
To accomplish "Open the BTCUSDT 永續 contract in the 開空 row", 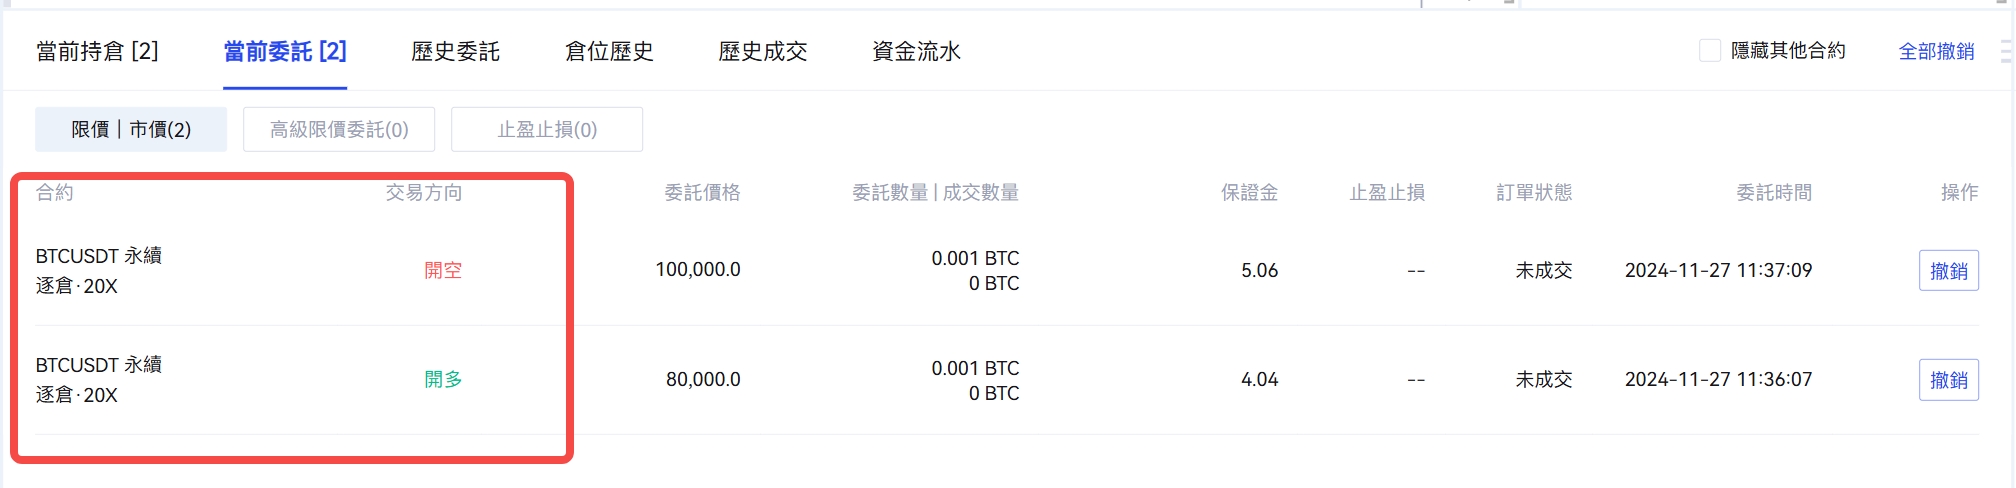I will point(98,256).
